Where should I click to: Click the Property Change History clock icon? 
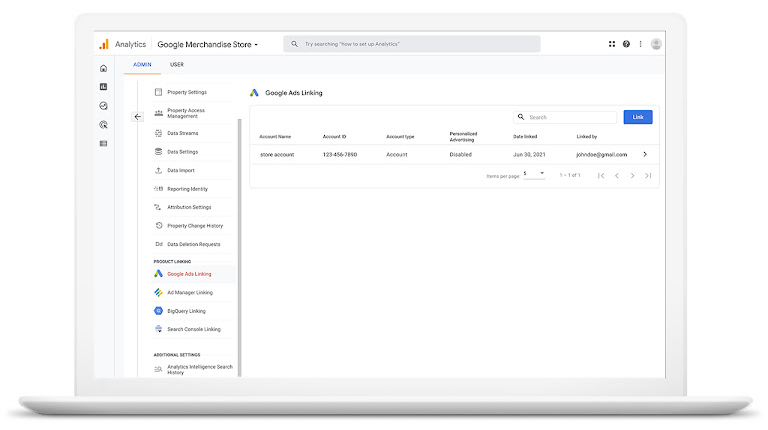pos(159,226)
